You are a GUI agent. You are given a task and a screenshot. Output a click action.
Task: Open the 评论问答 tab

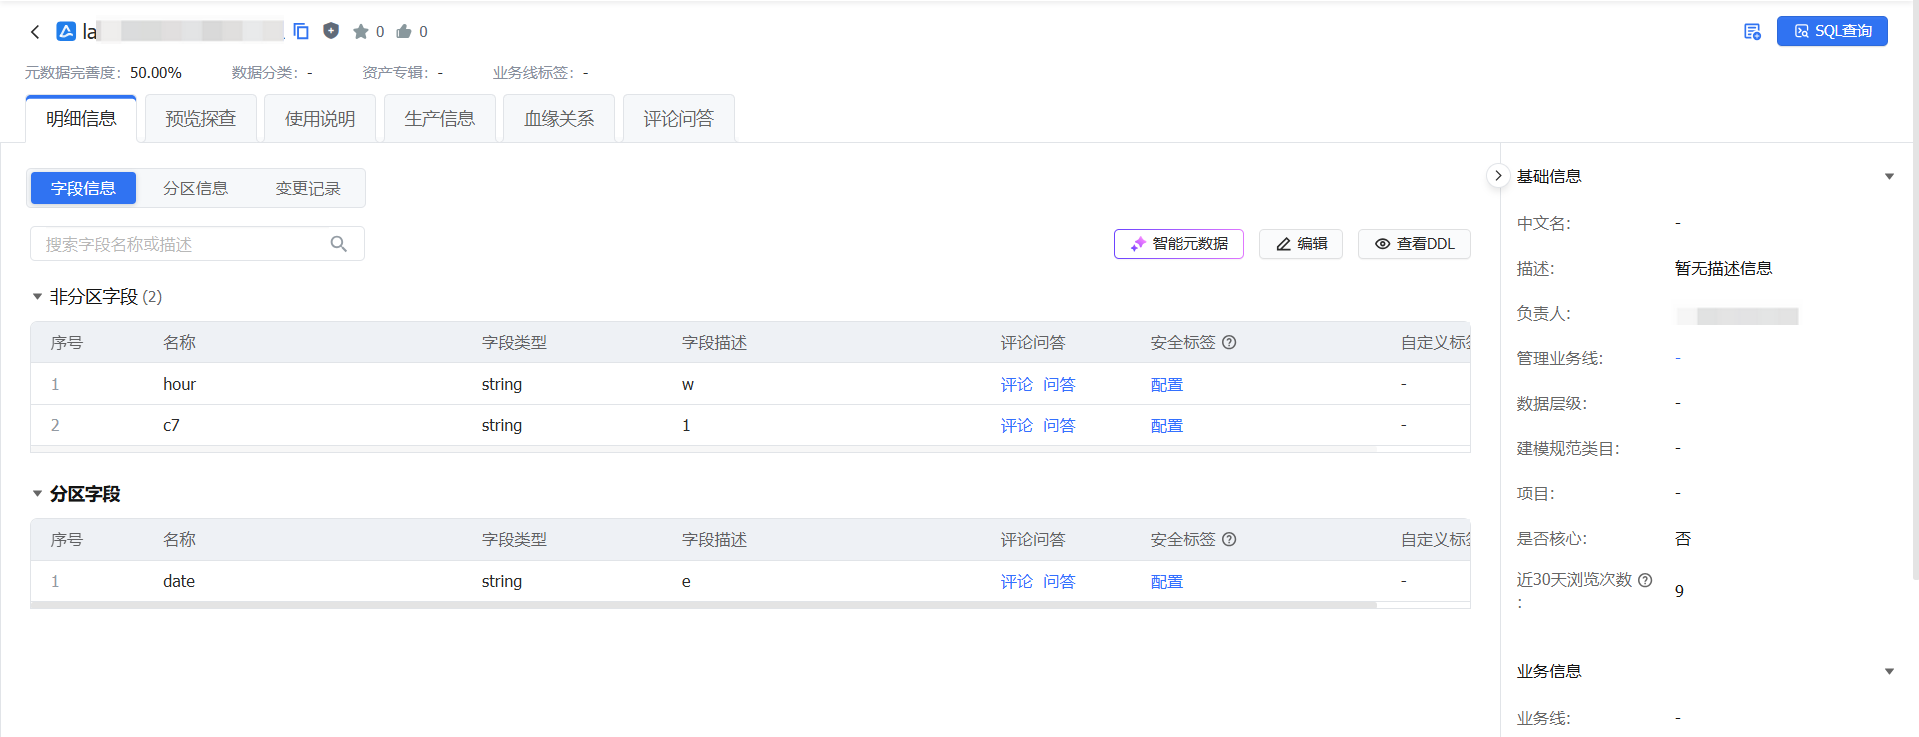(679, 119)
